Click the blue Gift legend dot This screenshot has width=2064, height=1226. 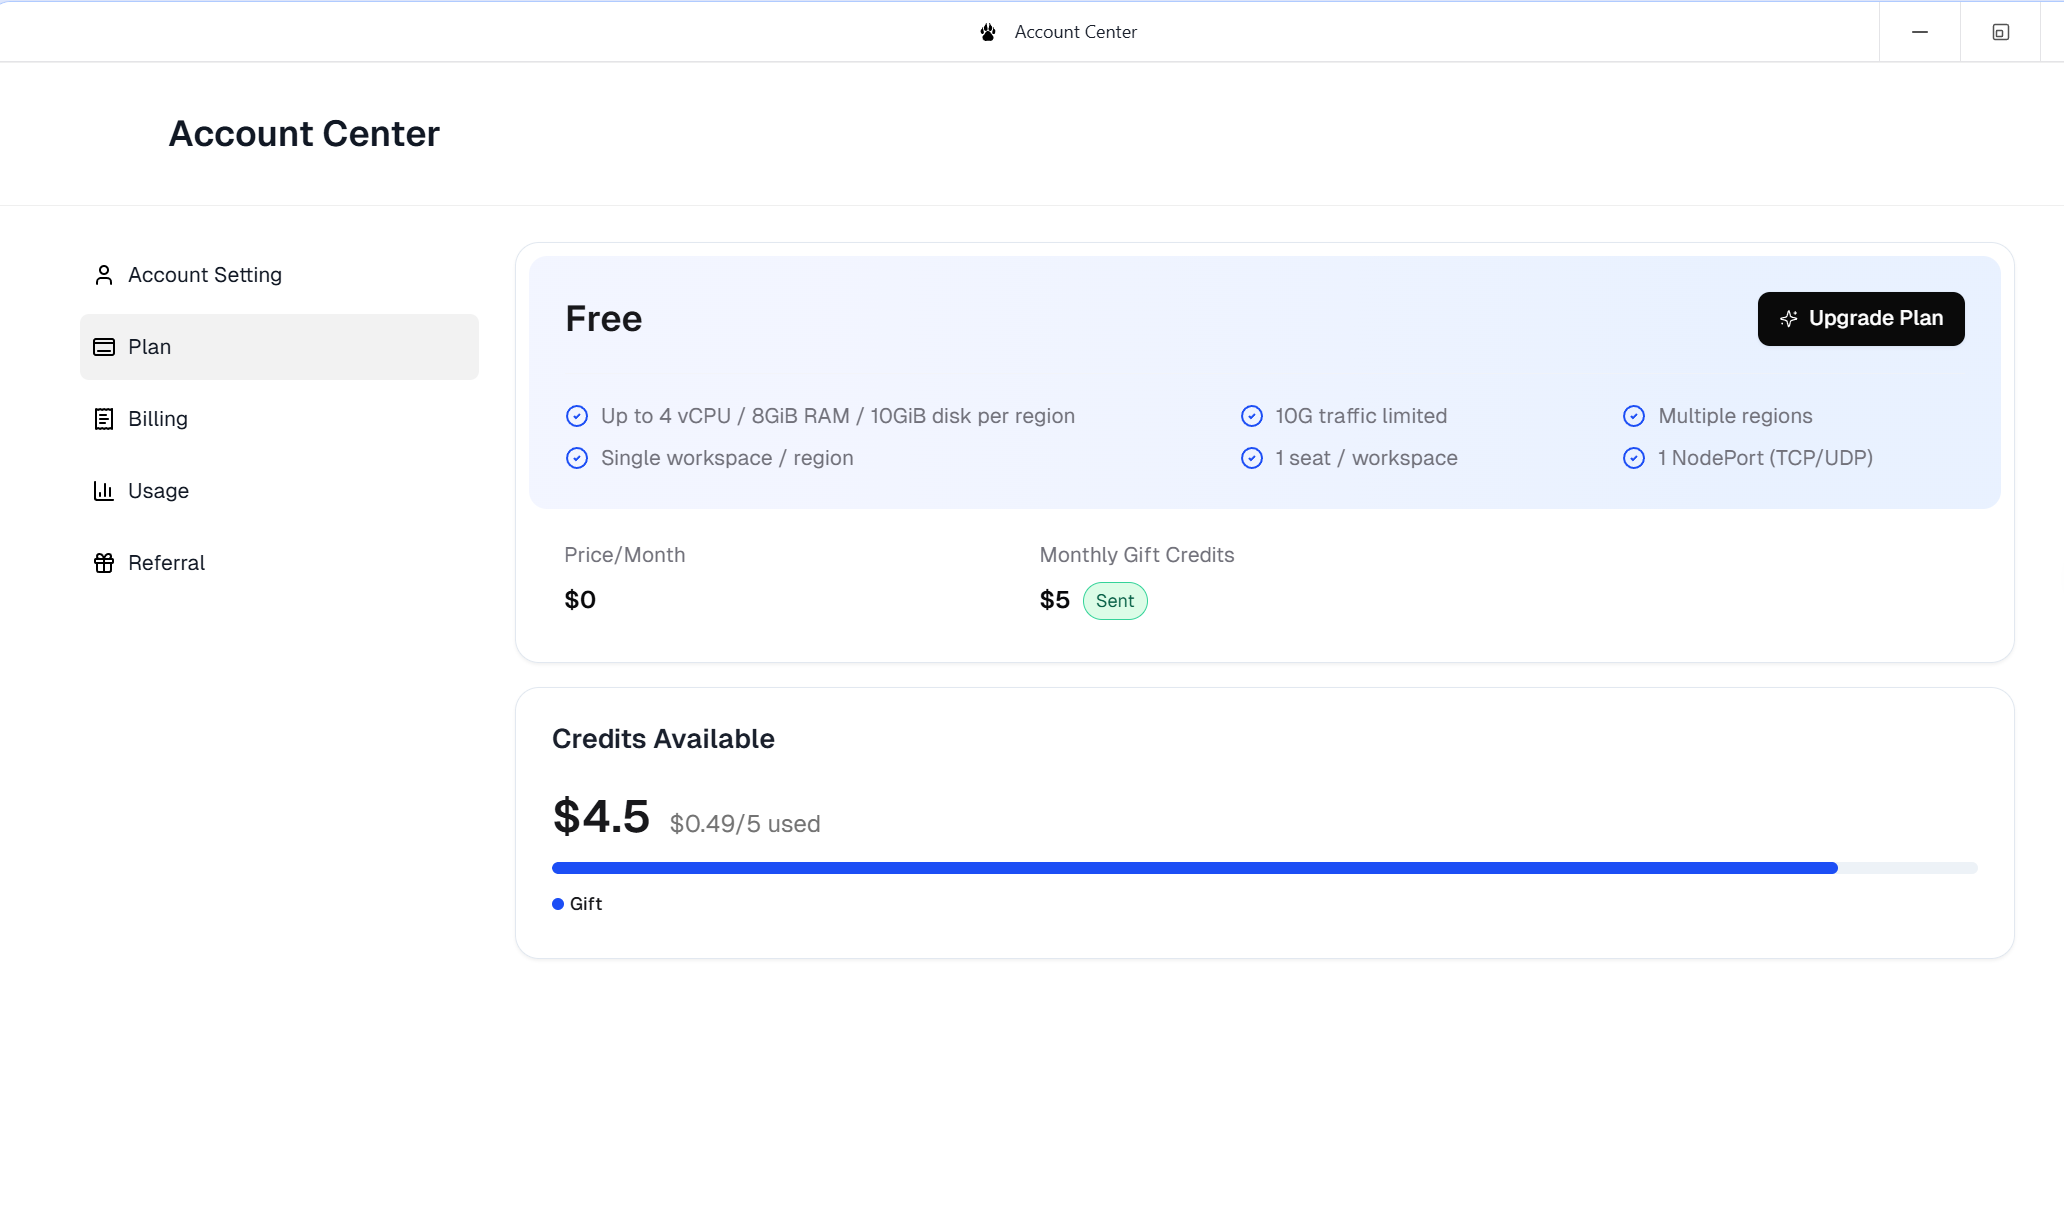click(x=558, y=904)
